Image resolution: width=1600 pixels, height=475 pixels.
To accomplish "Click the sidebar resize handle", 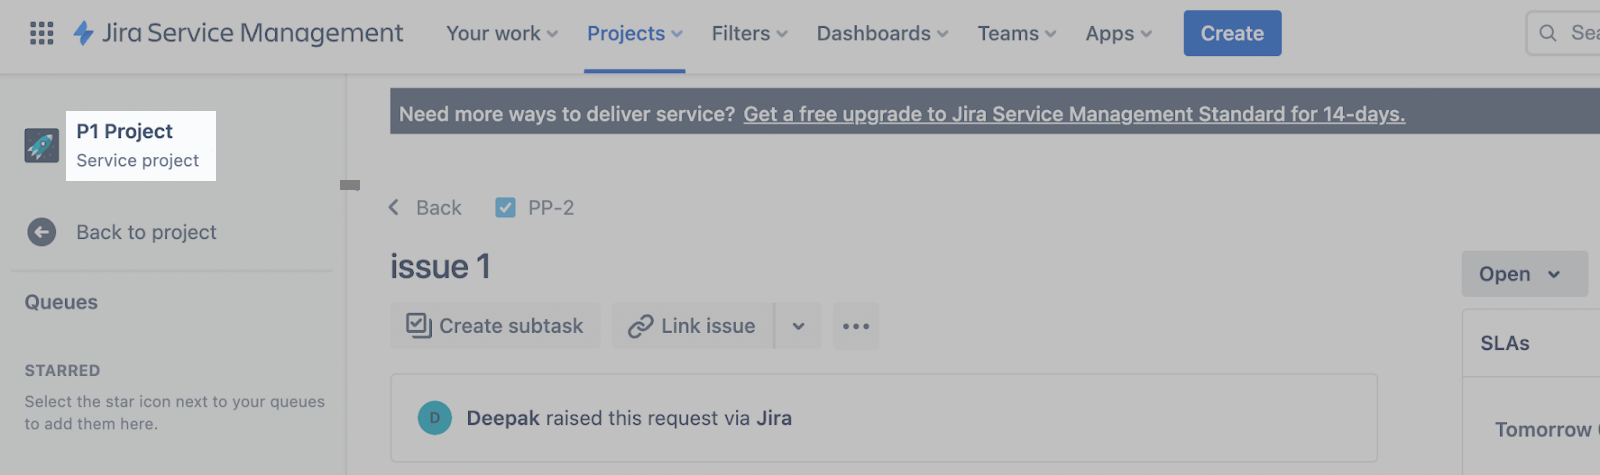I will (349, 185).
